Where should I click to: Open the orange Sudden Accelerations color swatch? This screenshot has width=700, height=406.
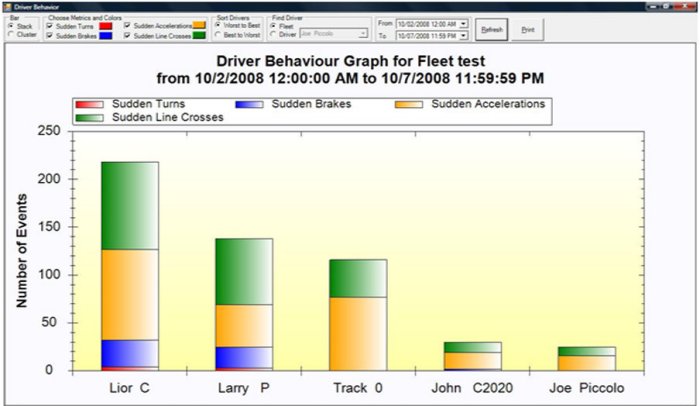199,25
